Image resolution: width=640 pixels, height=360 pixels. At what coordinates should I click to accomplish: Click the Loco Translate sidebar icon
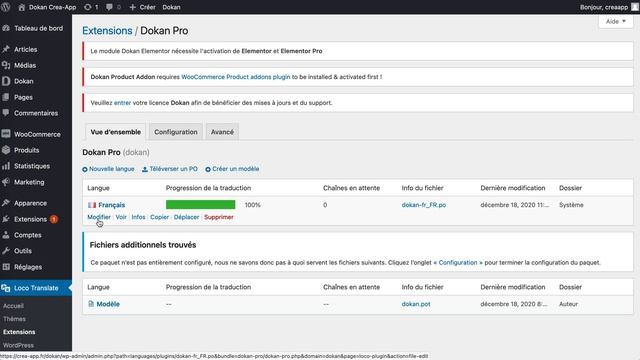click(x=6, y=288)
